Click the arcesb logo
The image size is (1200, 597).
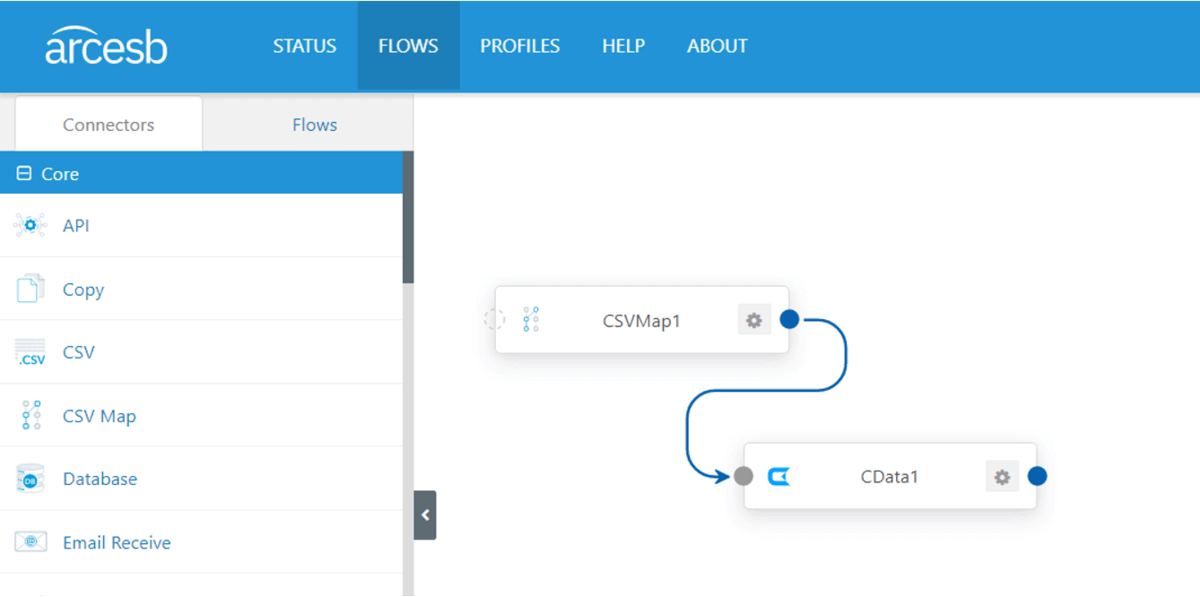coord(106,47)
